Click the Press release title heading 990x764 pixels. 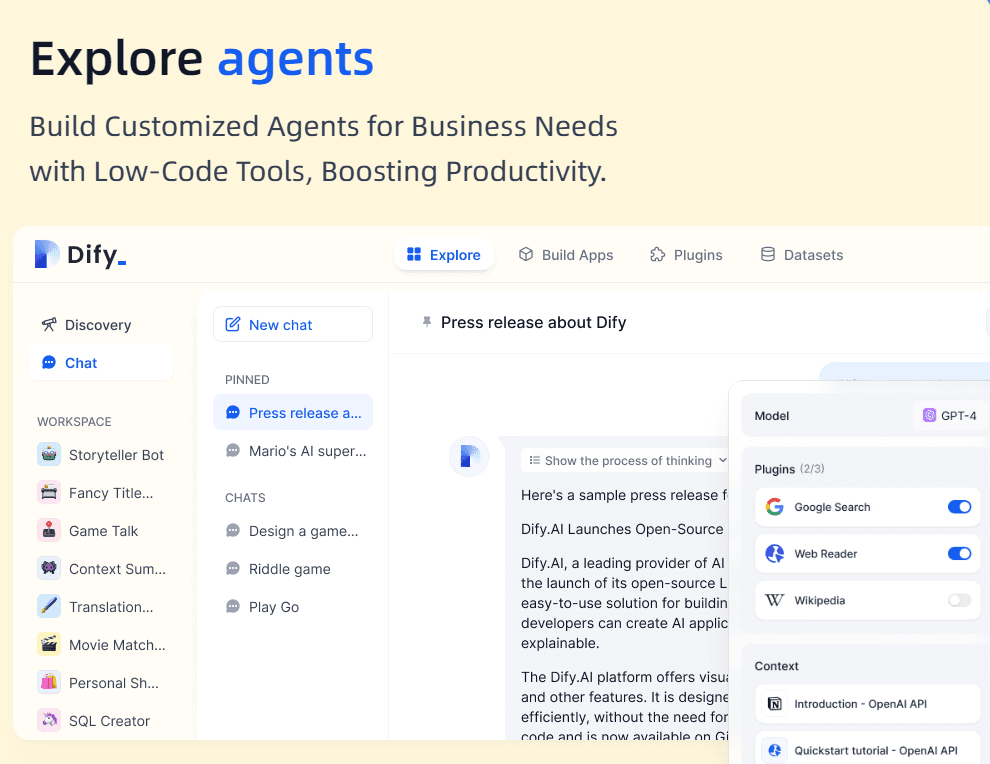[534, 323]
